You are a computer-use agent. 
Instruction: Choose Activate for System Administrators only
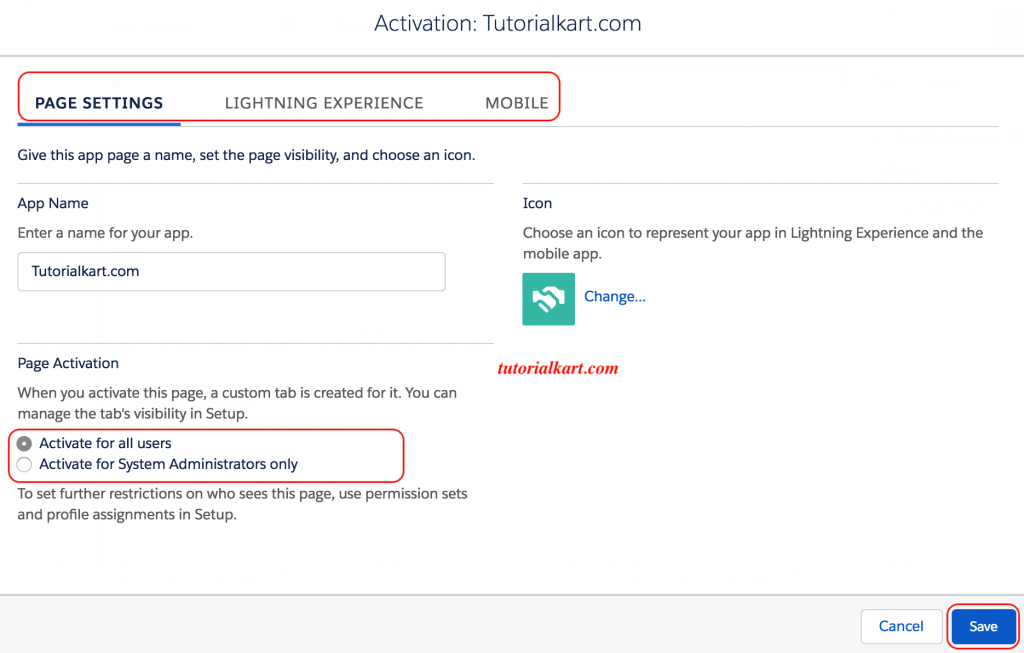[x=25, y=464]
